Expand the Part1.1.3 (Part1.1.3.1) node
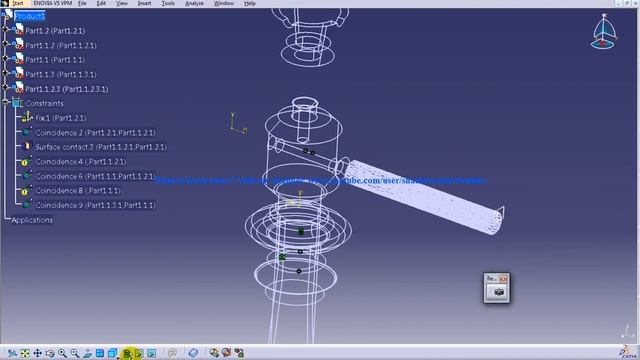The height and width of the screenshot is (360, 640). tap(5, 73)
